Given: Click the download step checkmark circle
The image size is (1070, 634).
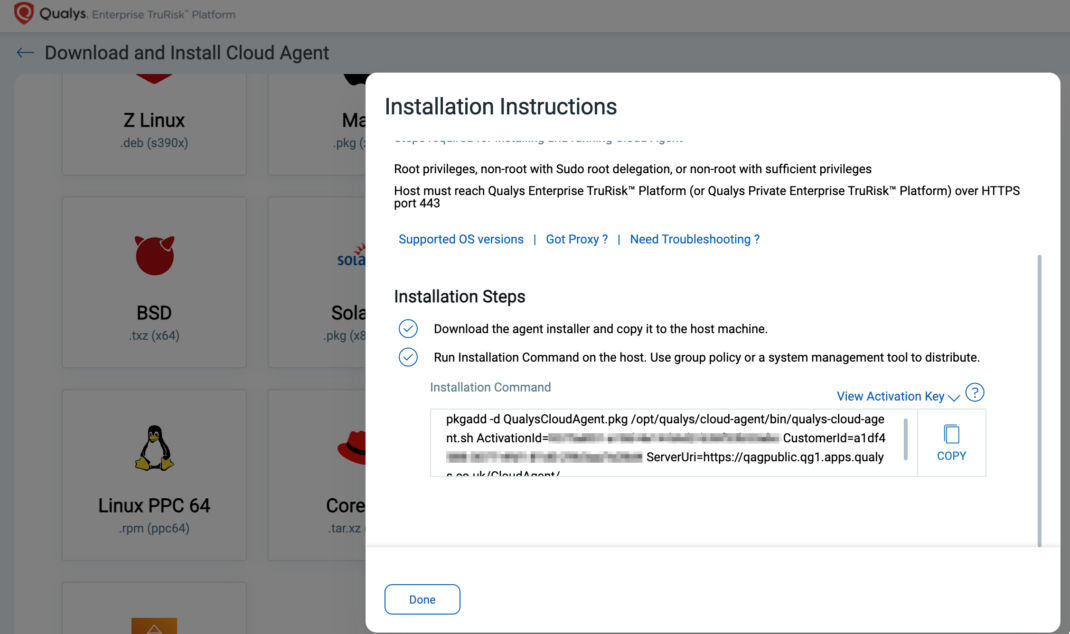Looking at the screenshot, I should [408, 329].
